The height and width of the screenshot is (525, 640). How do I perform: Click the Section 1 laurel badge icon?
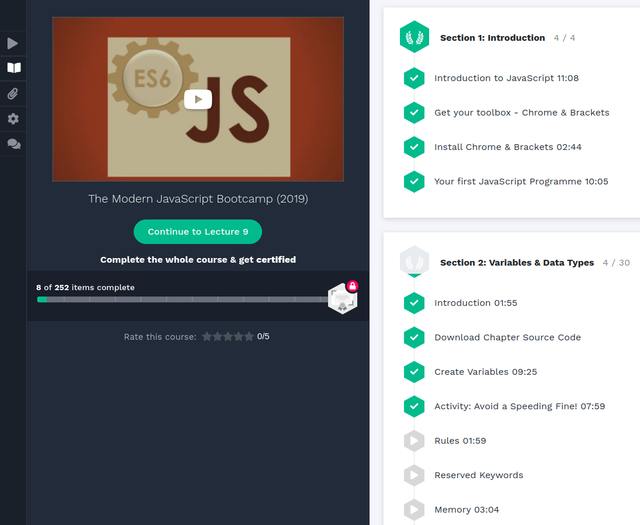[x=414, y=37]
